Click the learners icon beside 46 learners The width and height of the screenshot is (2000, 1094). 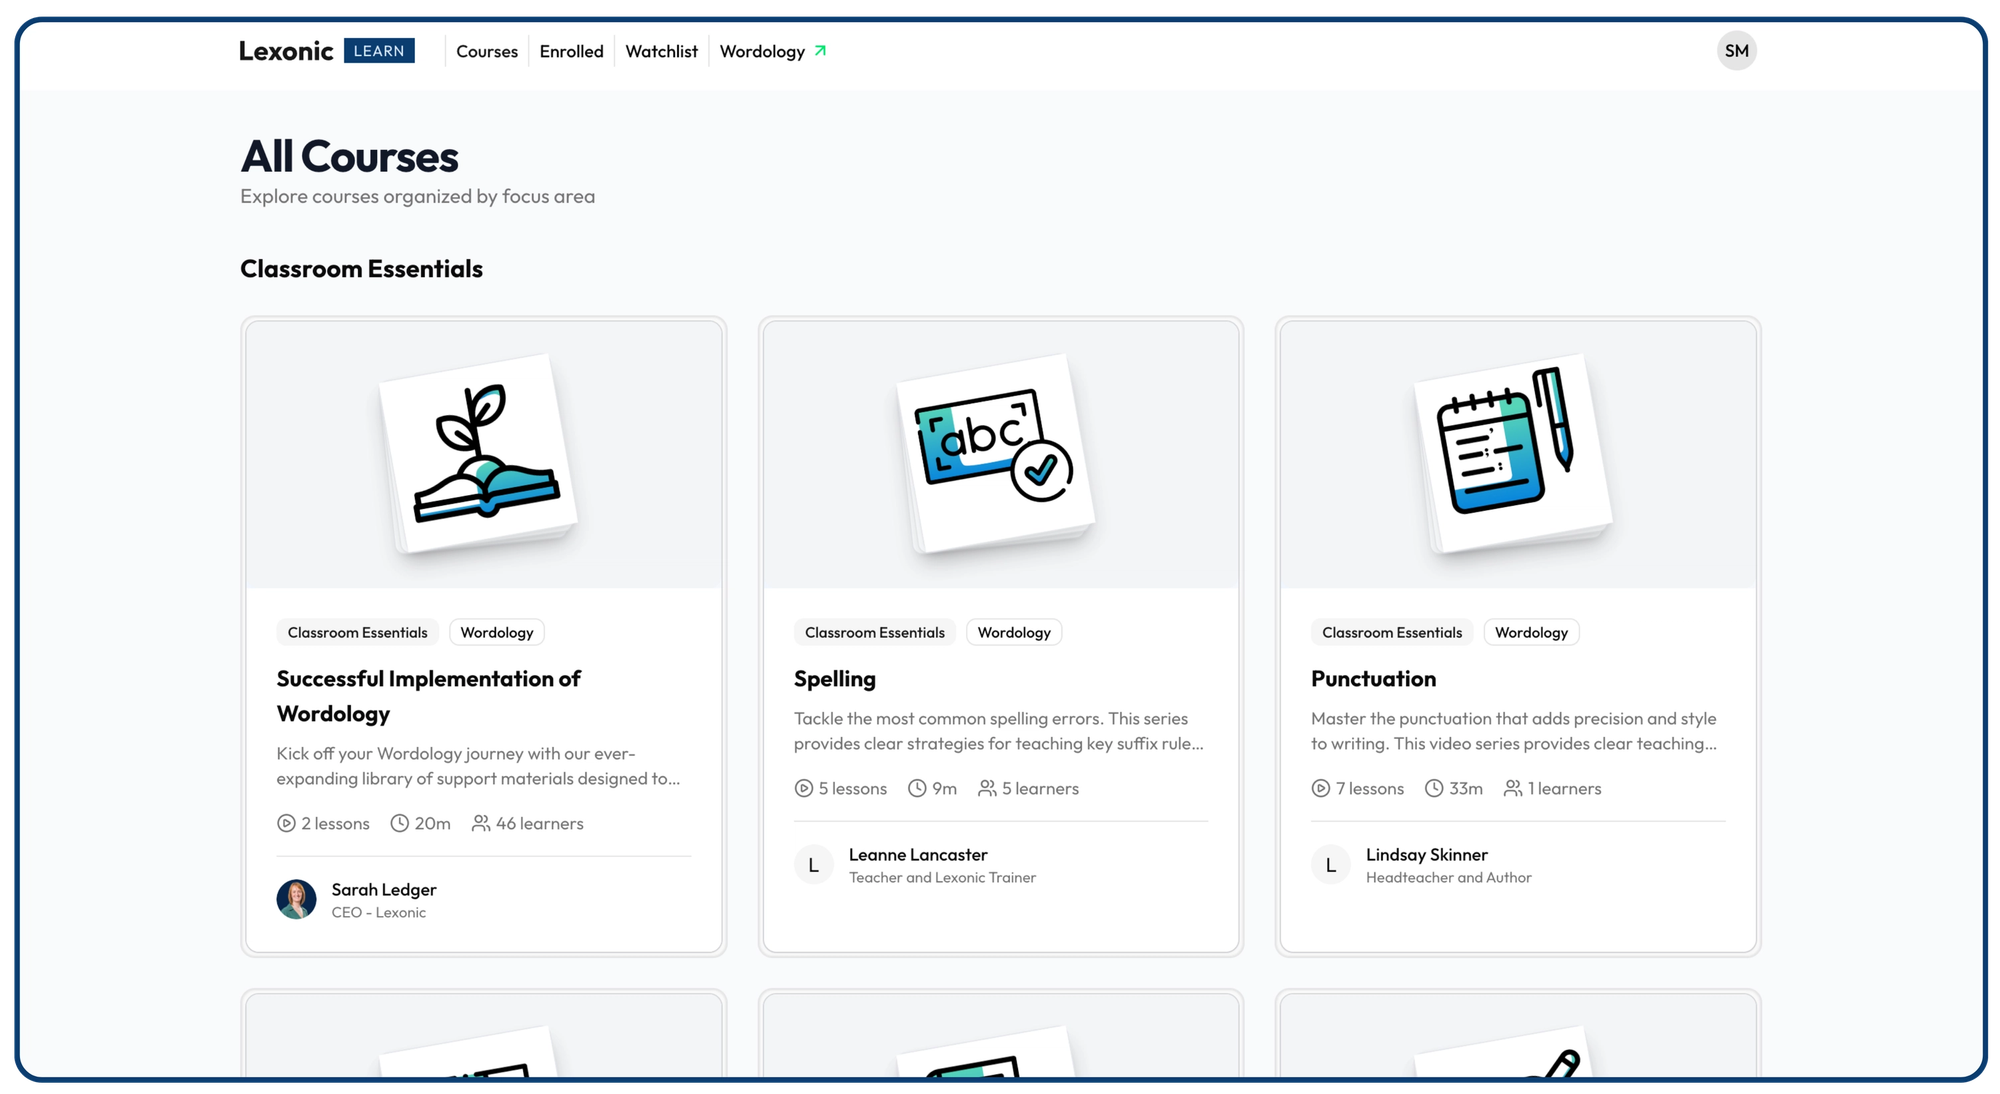click(x=481, y=823)
